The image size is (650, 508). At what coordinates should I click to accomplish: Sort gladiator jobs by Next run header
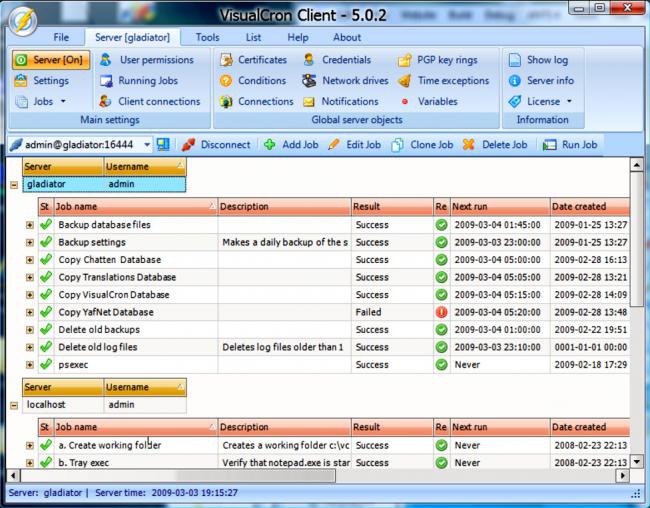(500, 207)
